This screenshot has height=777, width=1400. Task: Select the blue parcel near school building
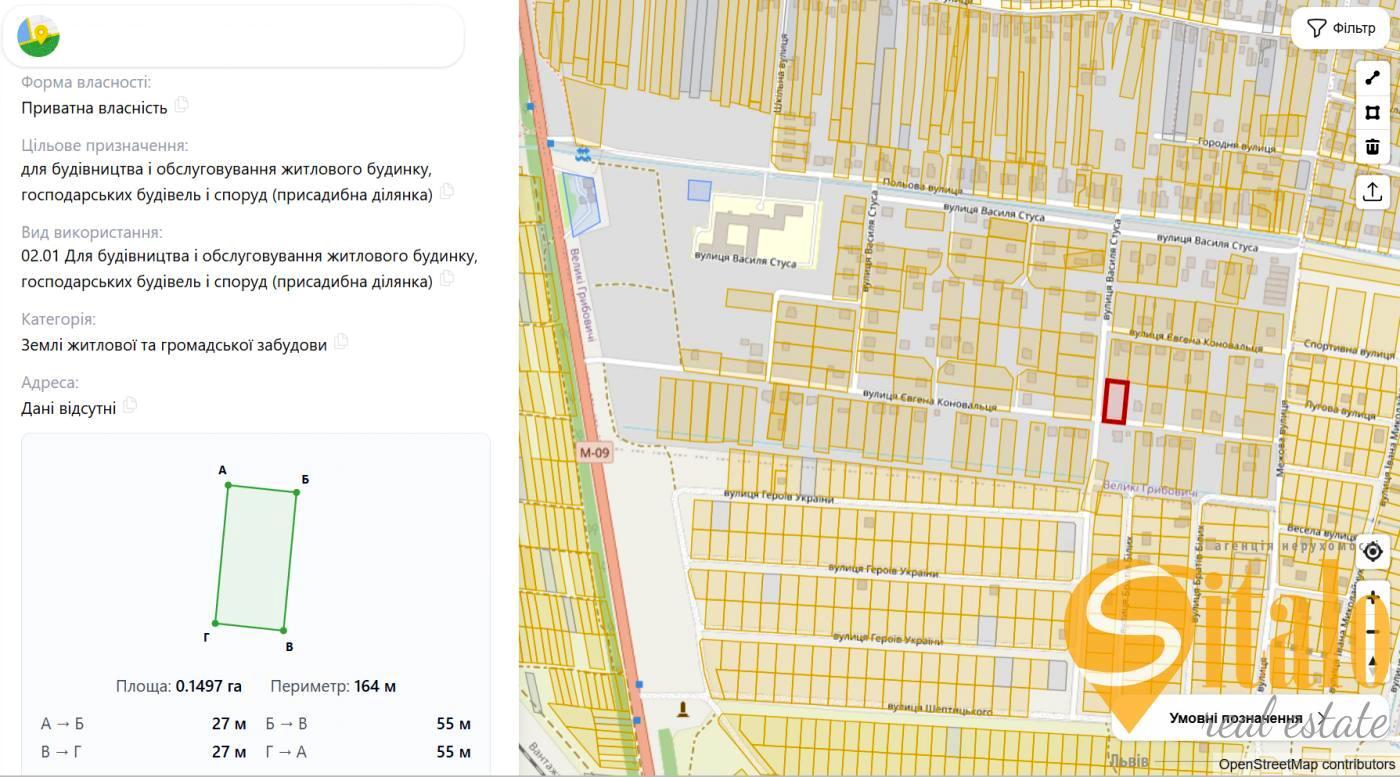pos(699,190)
